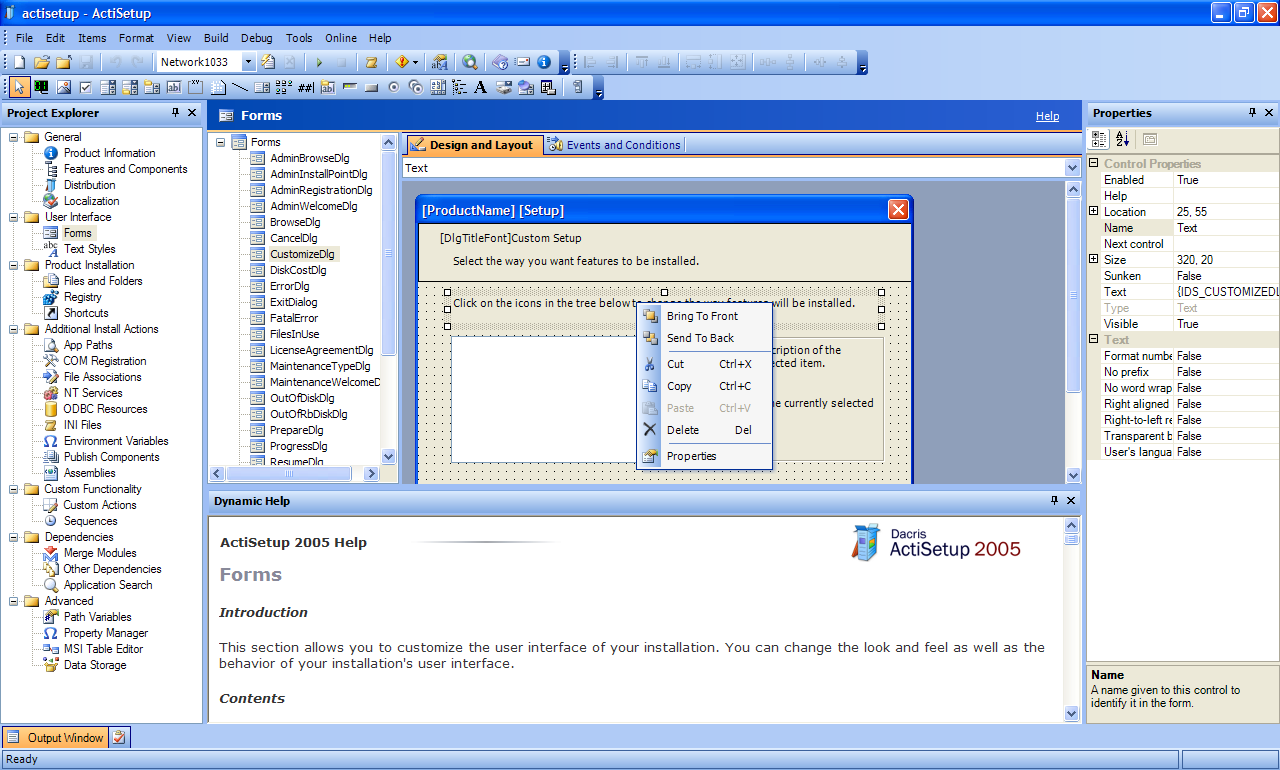Open the Output Window tab
This screenshot has width=1280, height=770.
(56, 738)
